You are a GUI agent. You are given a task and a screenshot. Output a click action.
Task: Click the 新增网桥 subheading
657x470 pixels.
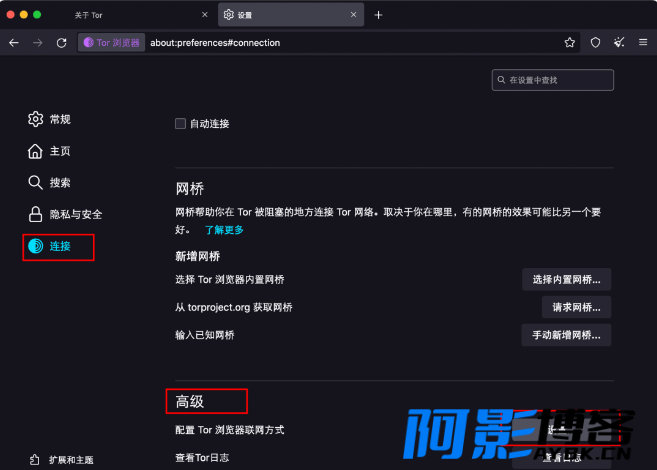click(x=197, y=256)
